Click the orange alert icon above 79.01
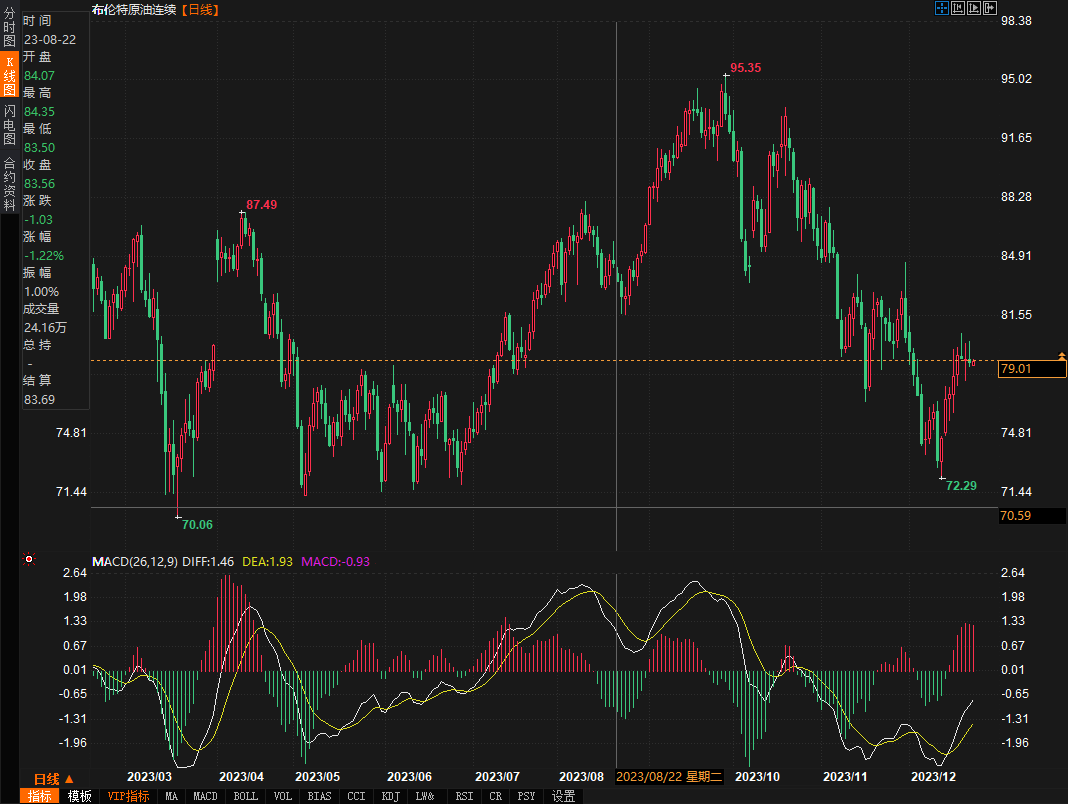This screenshot has height=804, width=1068. (1061, 356)
